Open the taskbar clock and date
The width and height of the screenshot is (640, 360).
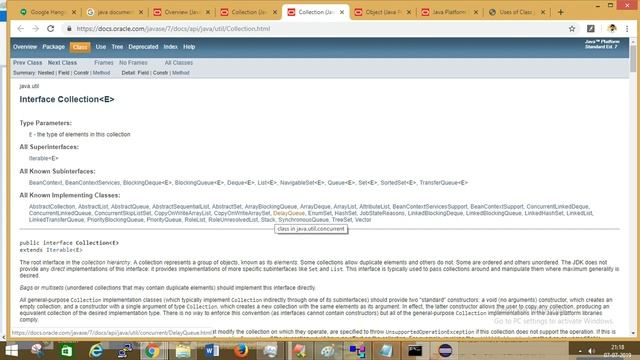coord(617,351)
